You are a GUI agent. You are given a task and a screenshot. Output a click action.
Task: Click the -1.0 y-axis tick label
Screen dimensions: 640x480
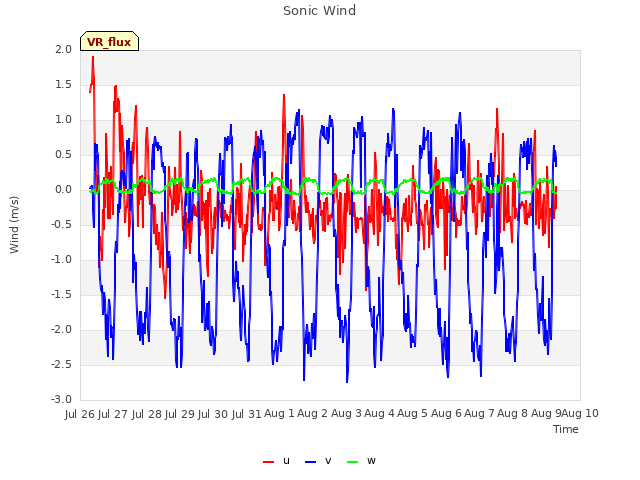pos(61,260)
